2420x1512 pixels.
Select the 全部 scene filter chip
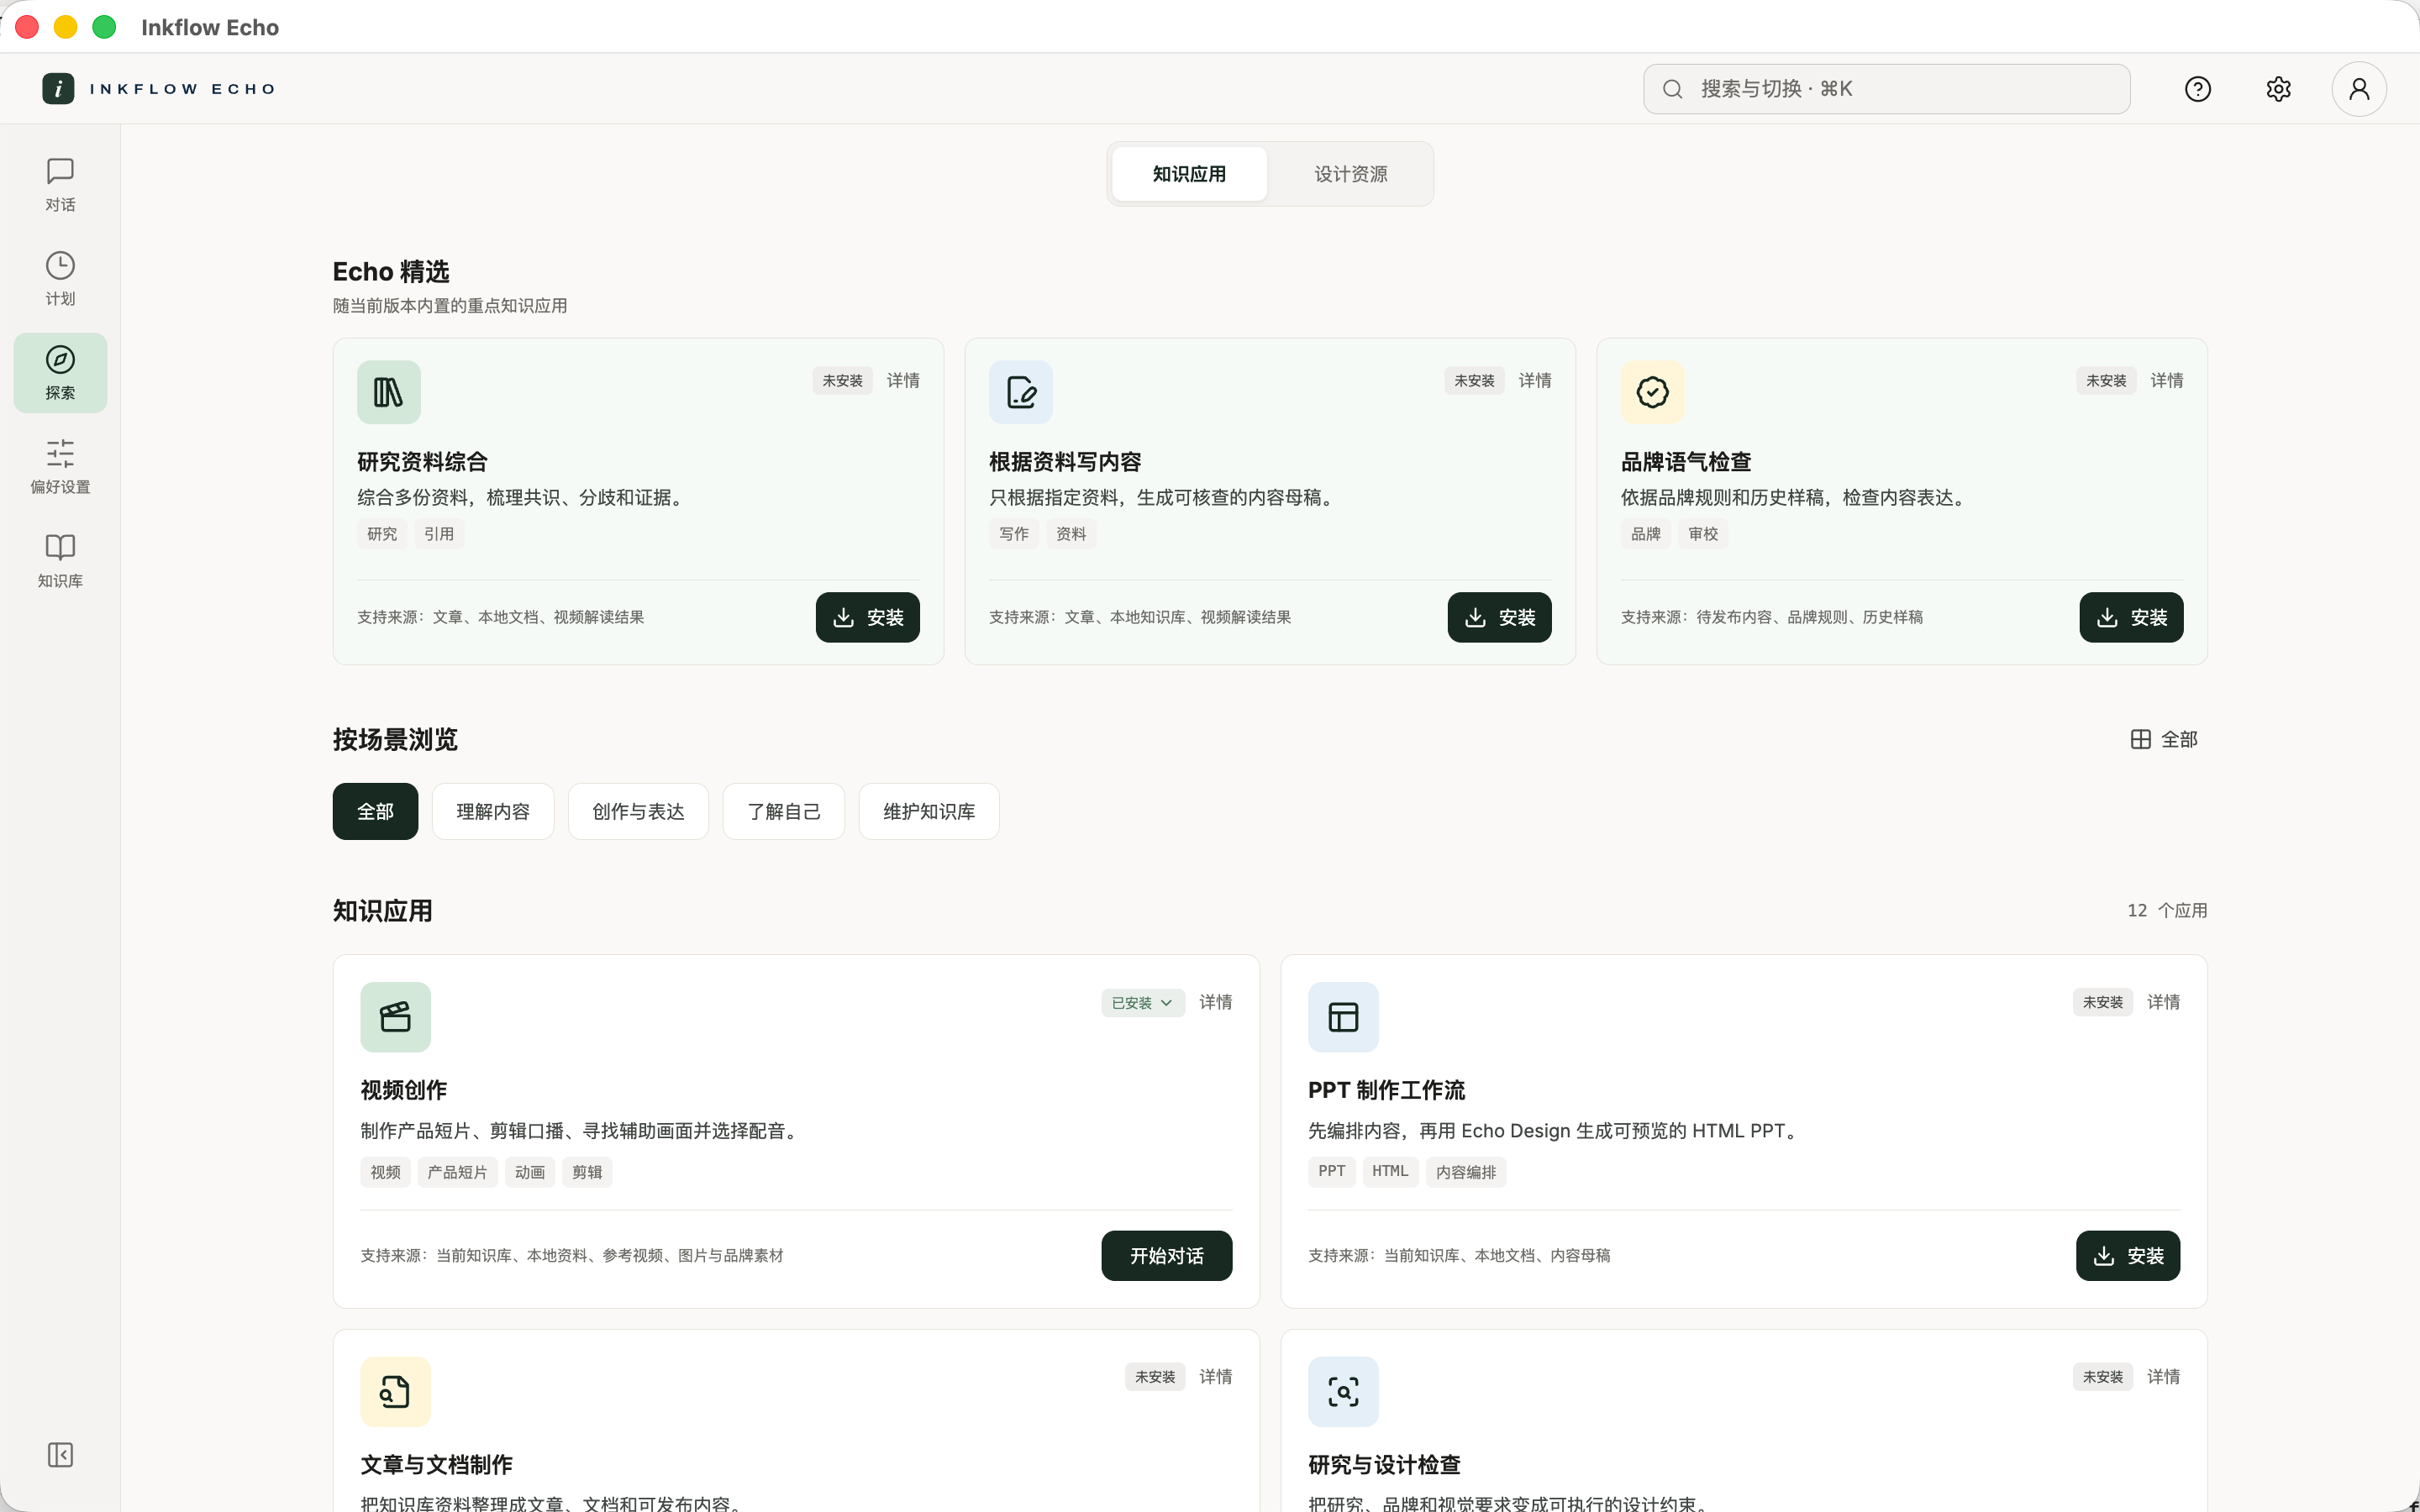(375, 811)
